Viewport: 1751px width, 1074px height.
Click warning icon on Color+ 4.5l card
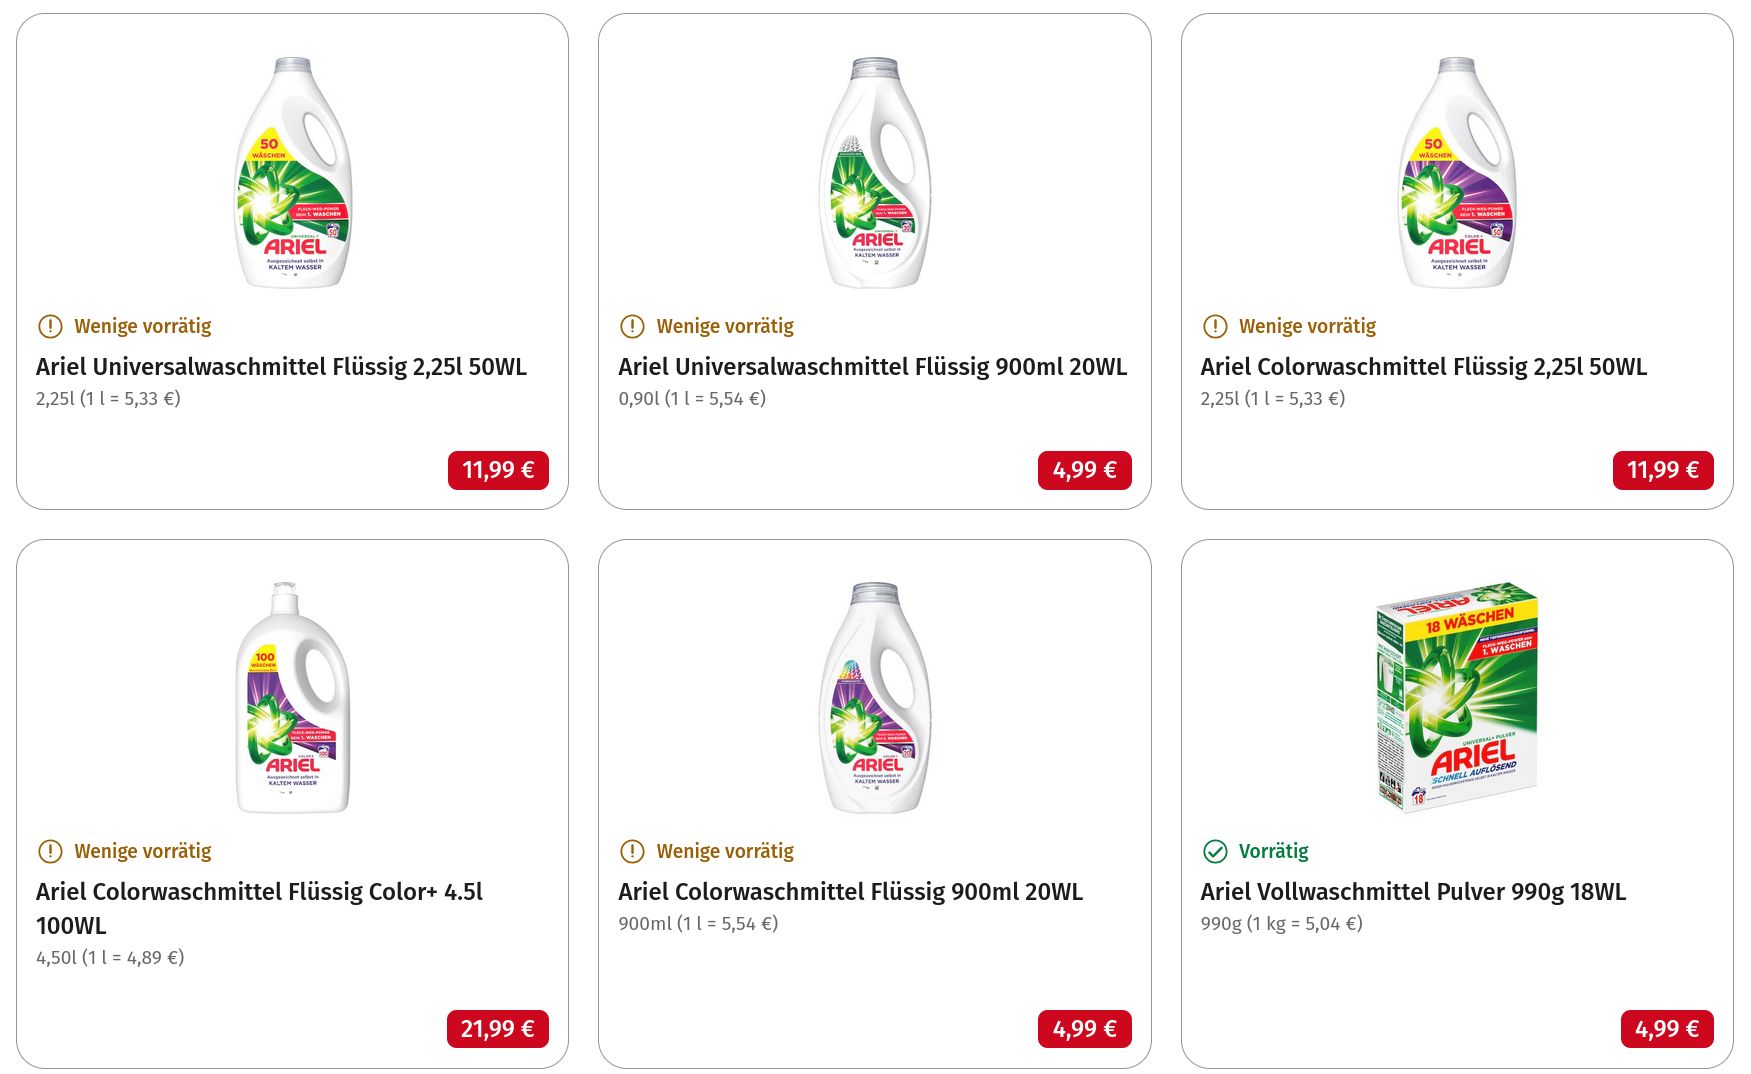[x=50, y=851]
